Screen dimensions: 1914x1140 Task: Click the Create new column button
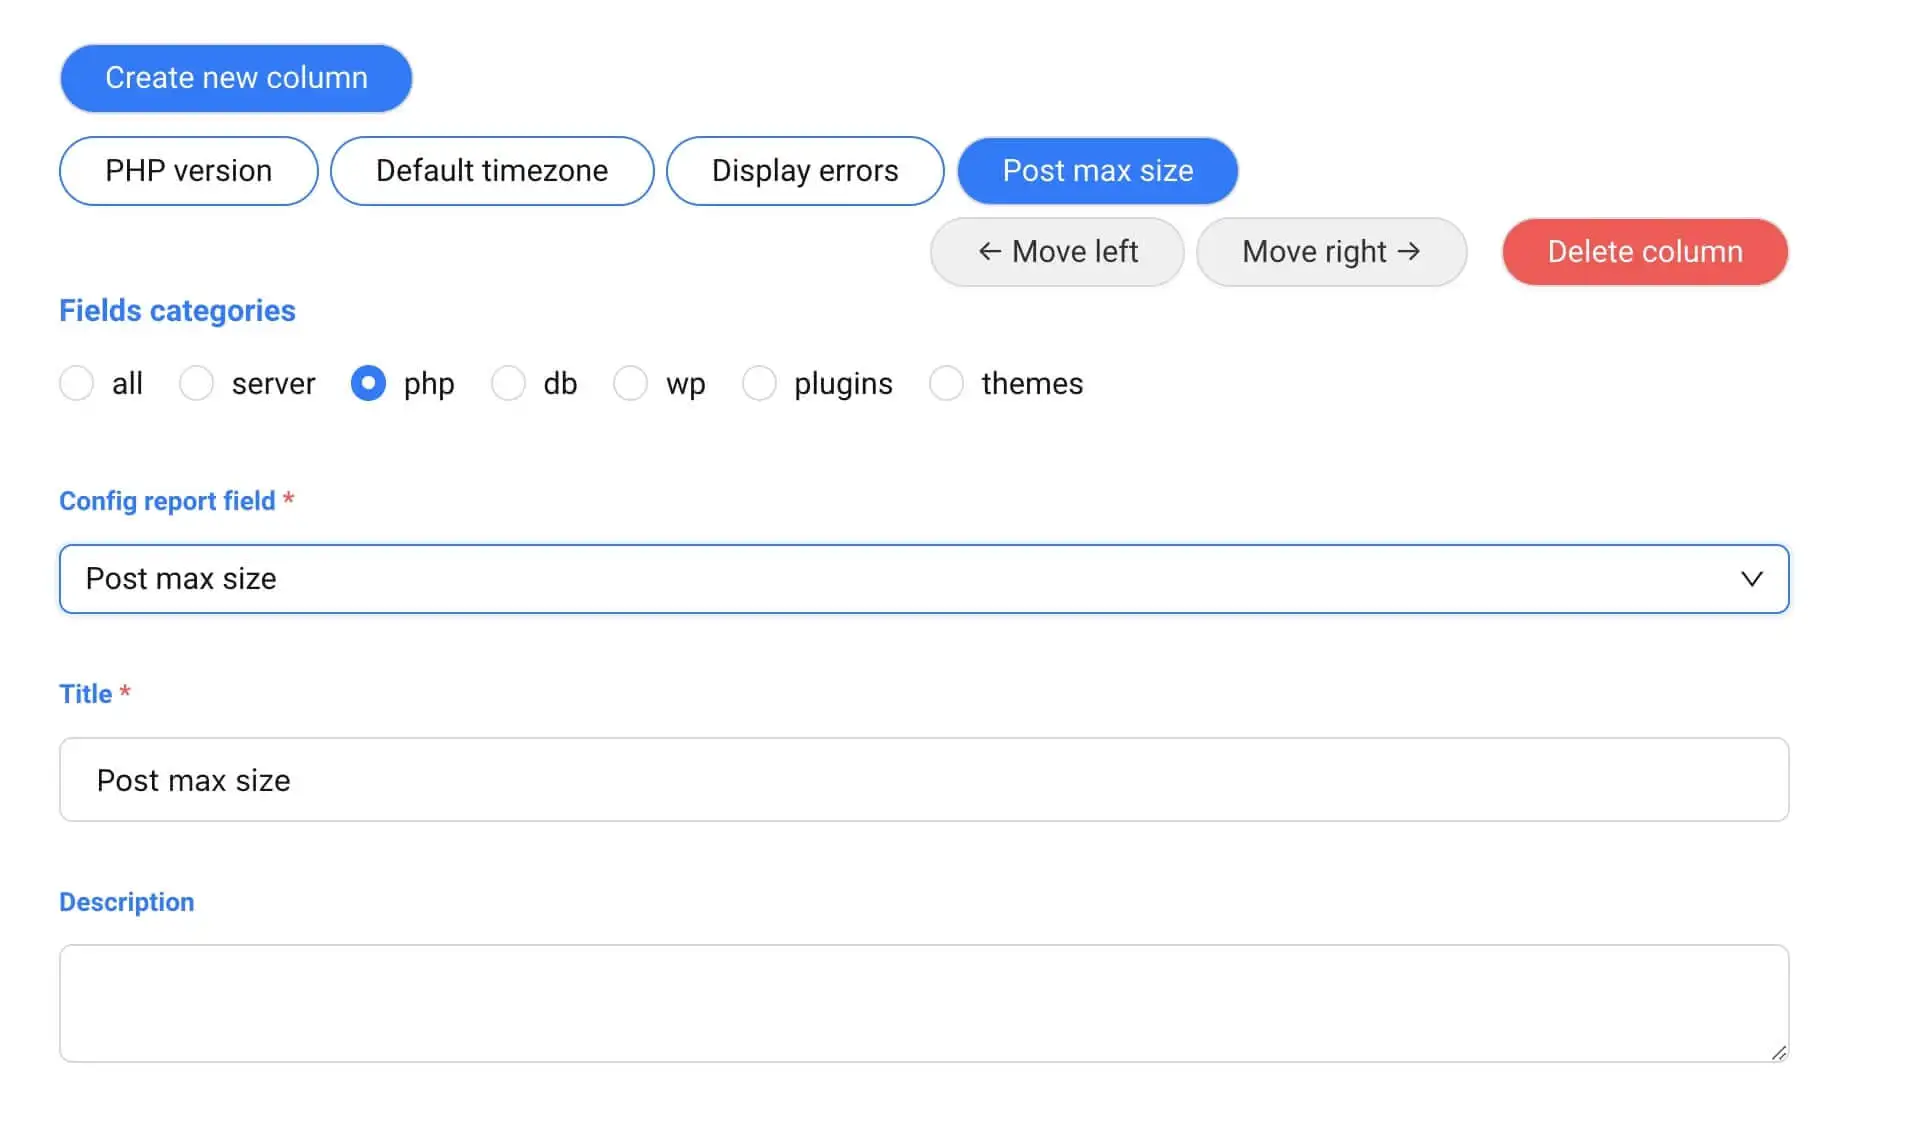(235, 78)
